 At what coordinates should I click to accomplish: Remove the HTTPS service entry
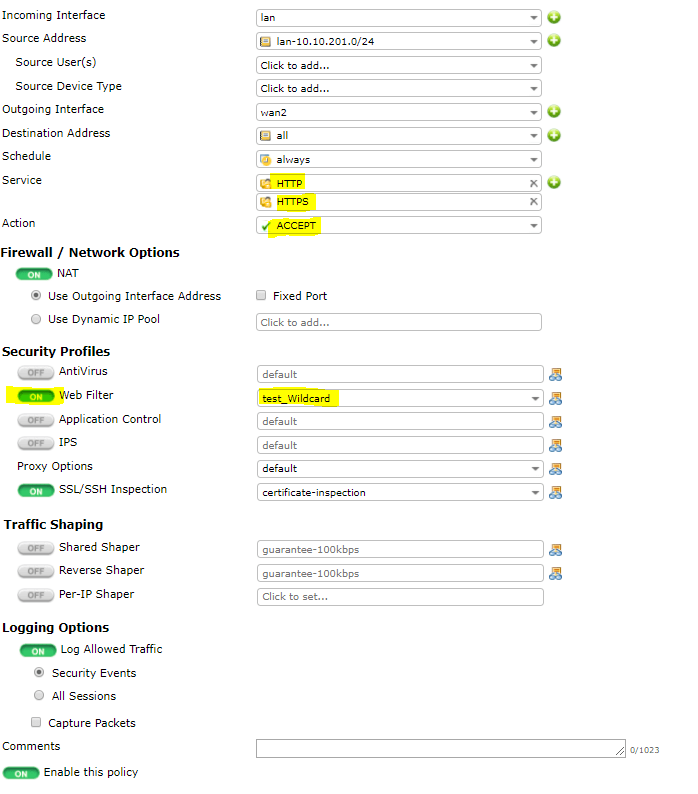(x=533, y=202)
